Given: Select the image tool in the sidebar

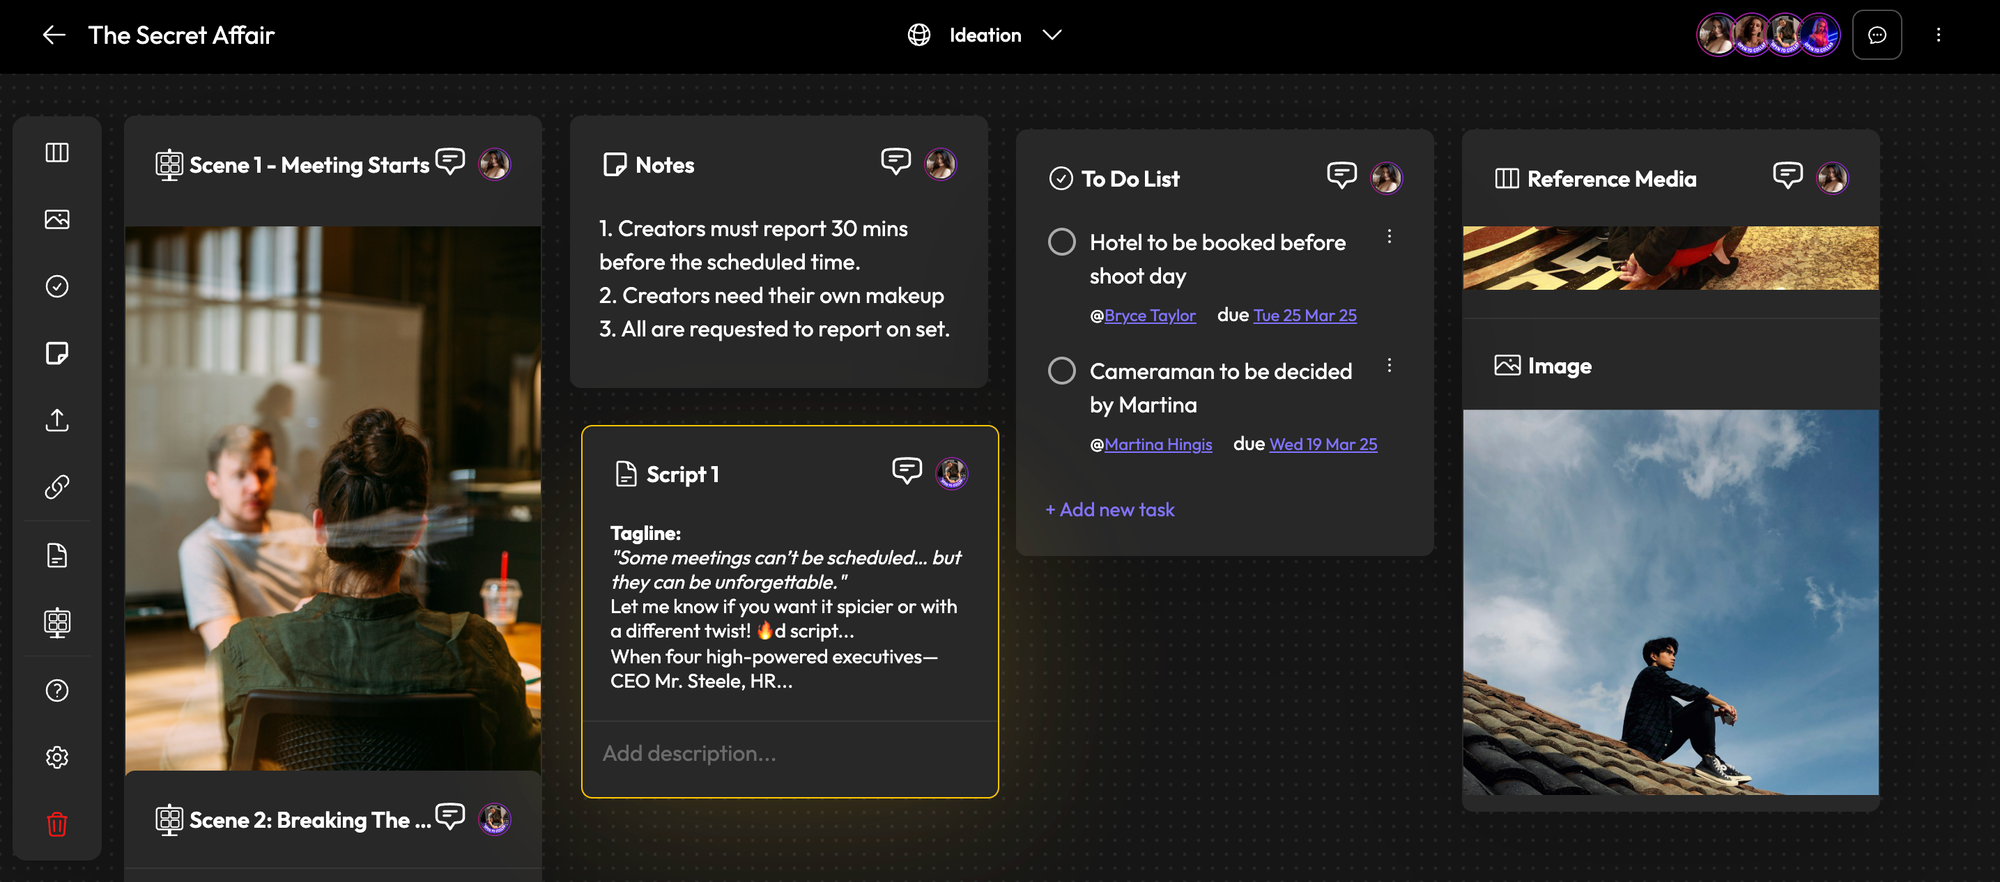Looking at the screenshot, I should point(57,219).
